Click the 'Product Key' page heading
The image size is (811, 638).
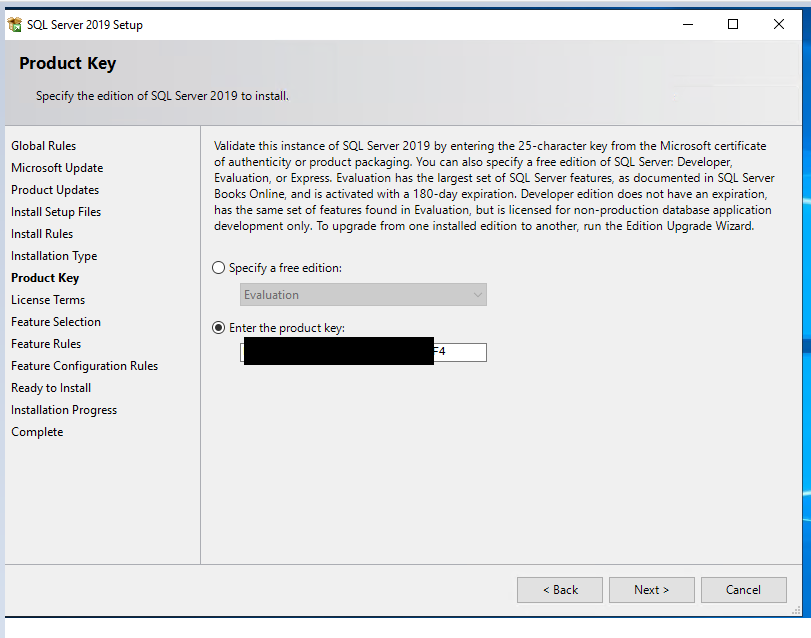(68, 63)
